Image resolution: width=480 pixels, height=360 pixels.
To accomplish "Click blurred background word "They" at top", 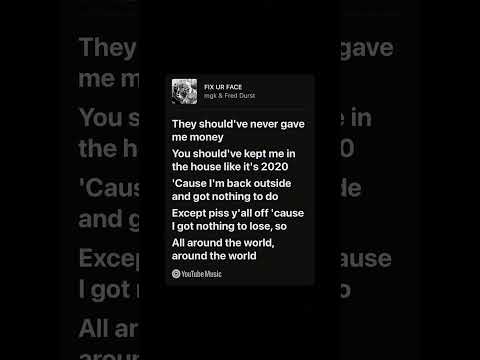I will point(108,48).
